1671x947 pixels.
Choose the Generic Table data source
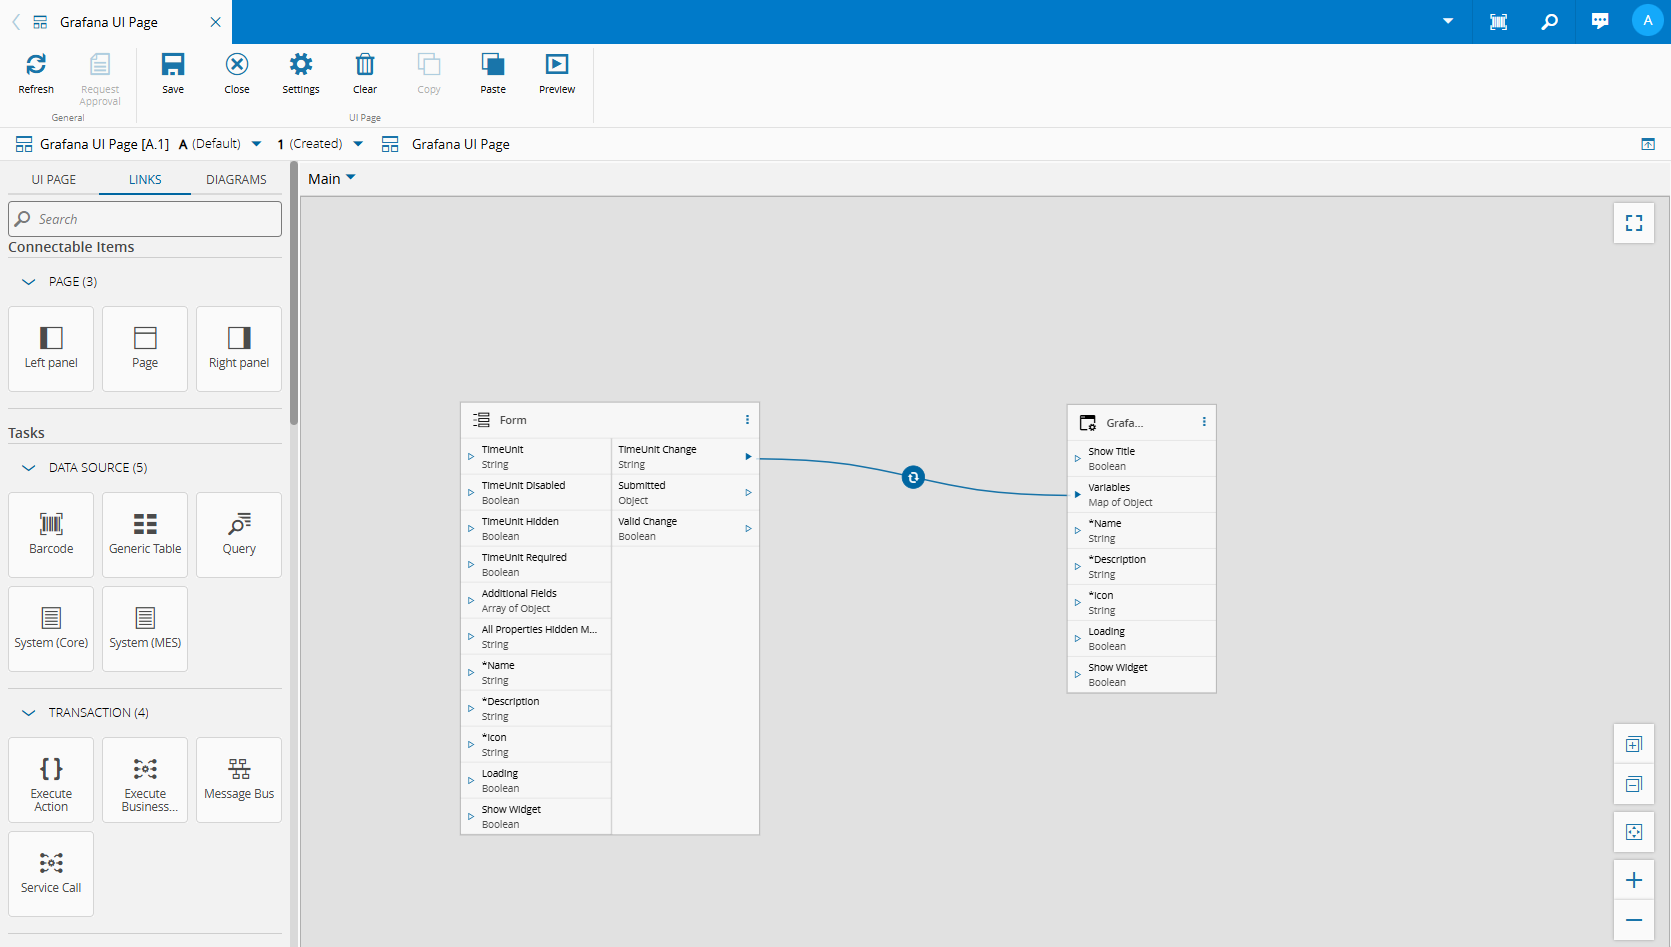point(145,535)
